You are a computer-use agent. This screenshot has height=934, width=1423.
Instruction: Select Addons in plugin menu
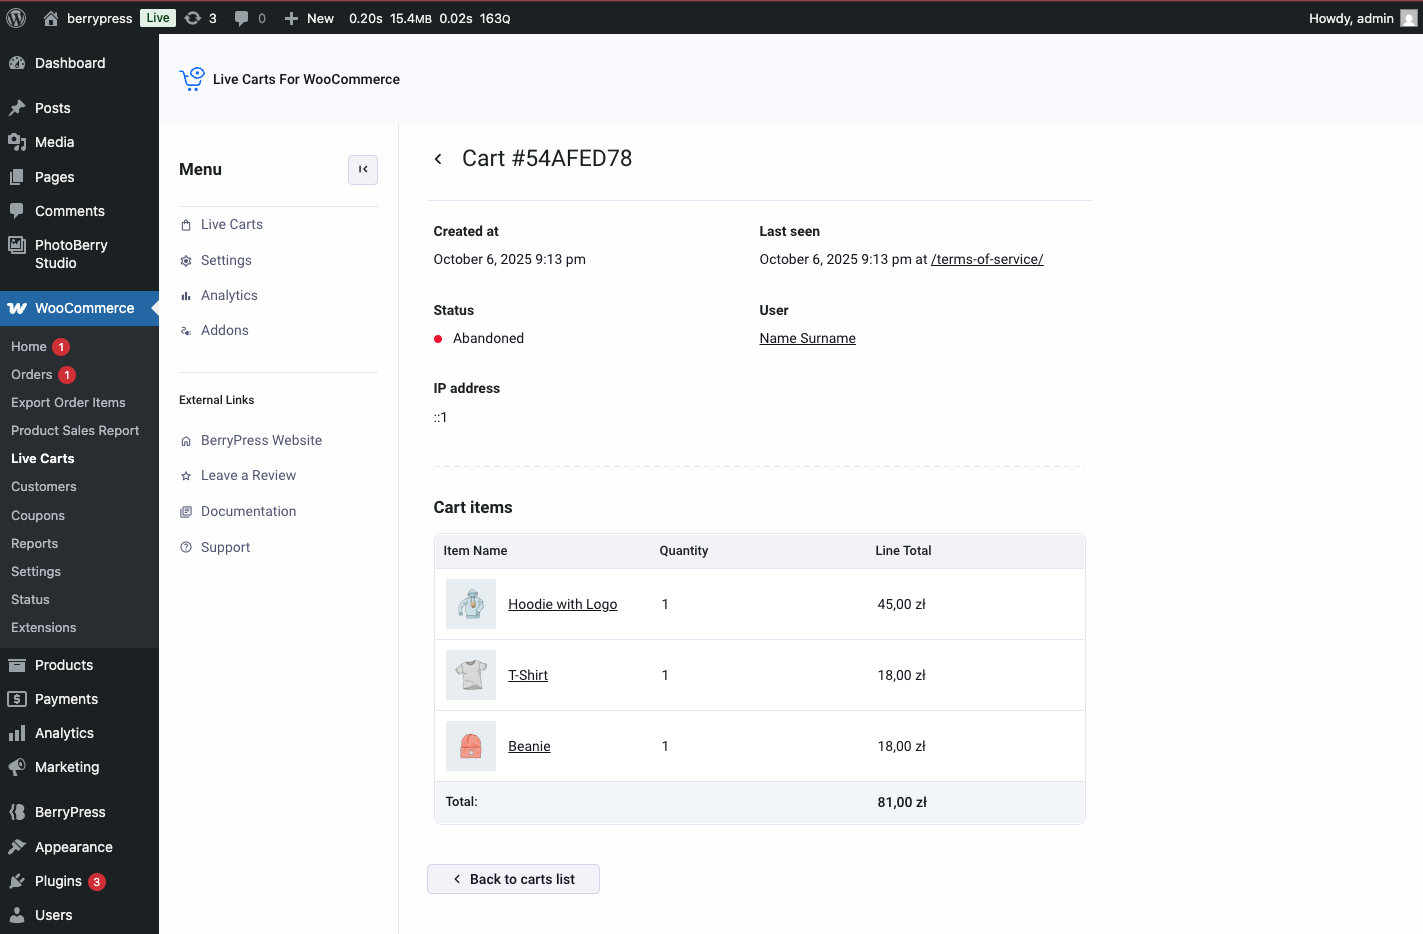point(224,331)
